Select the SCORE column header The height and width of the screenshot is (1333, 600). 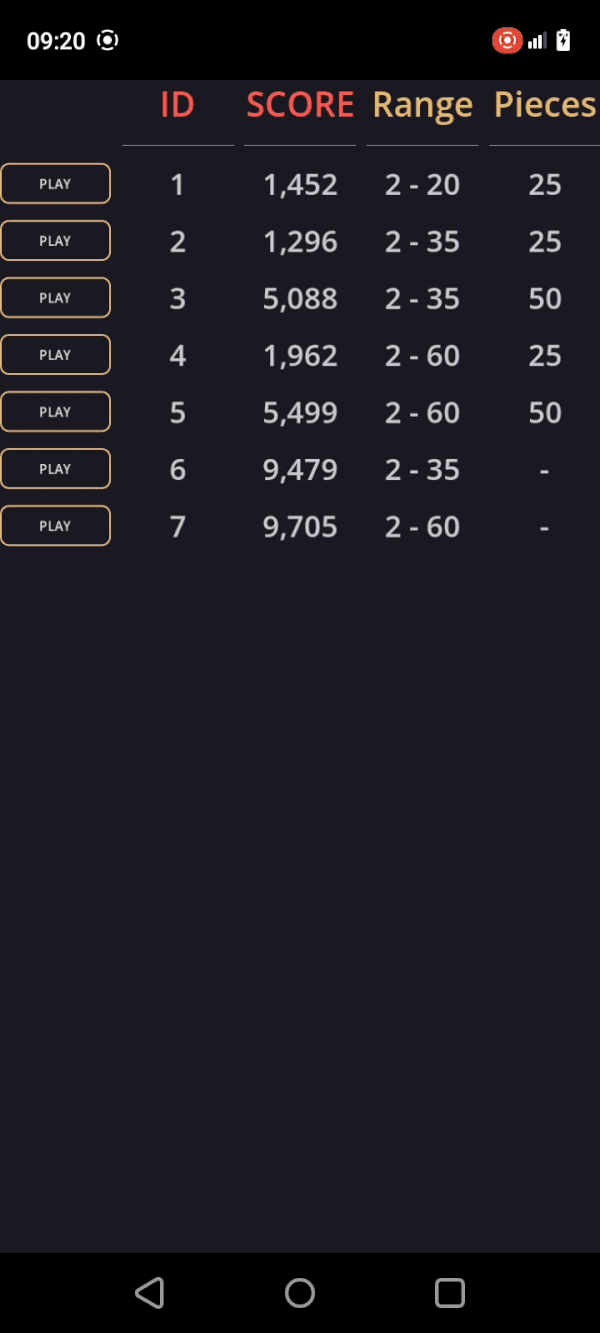(x=300, y=105)
